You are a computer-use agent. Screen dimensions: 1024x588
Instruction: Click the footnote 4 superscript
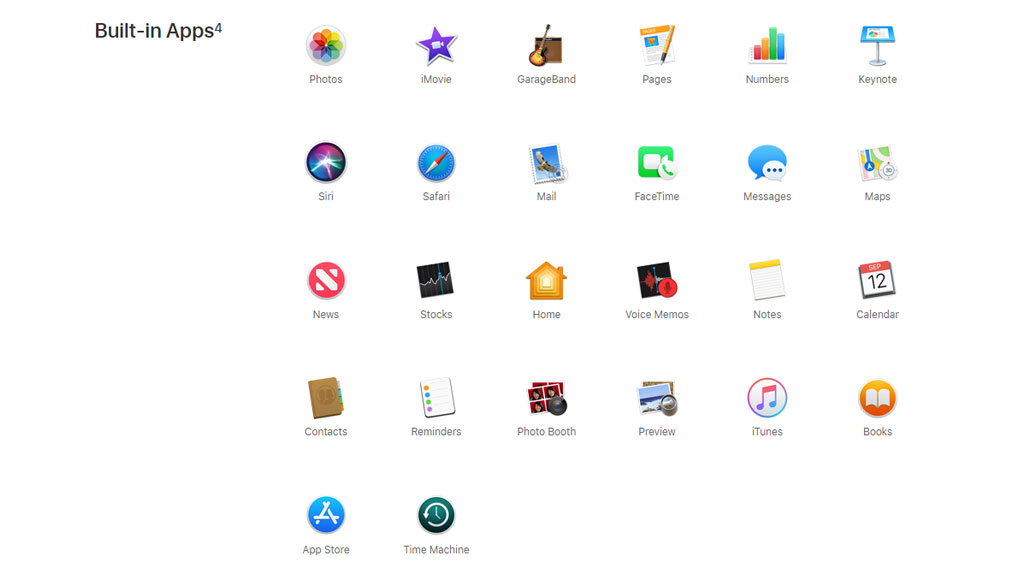click(x=218, y=28)
